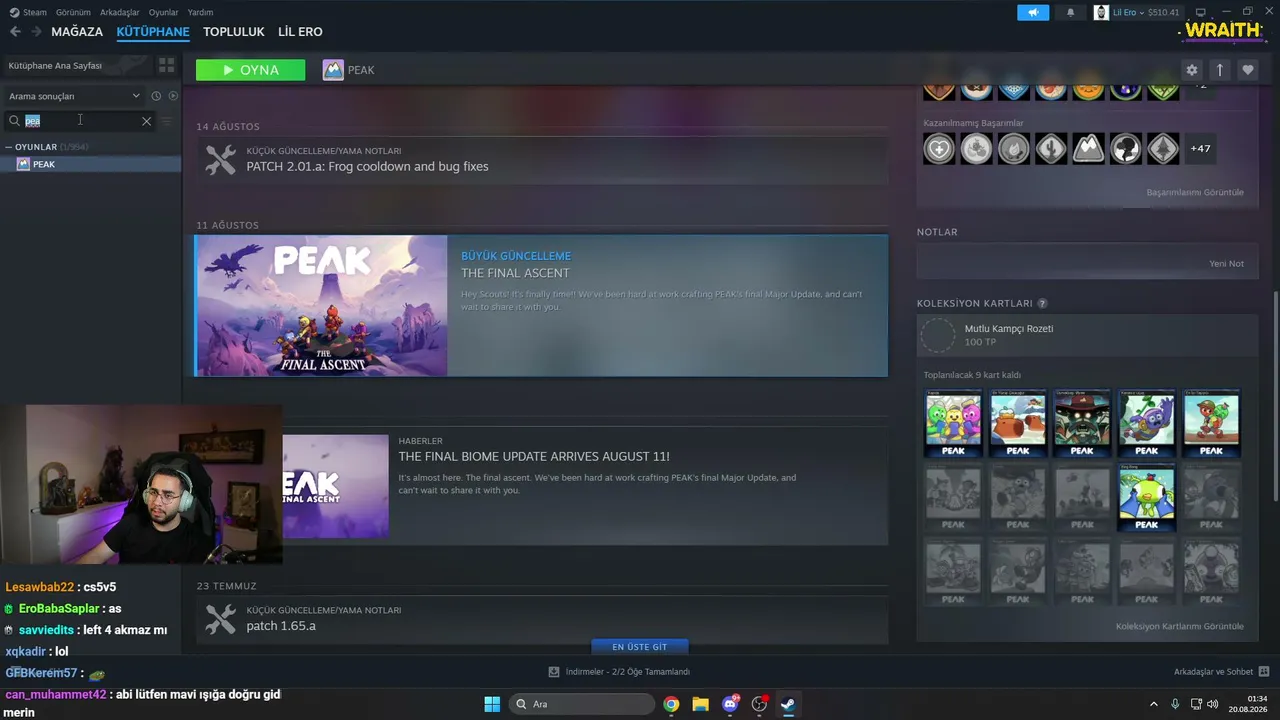1280x720 pixels.
Task: Switch to the KÜTÜPHANE tab
Action: 153,32
